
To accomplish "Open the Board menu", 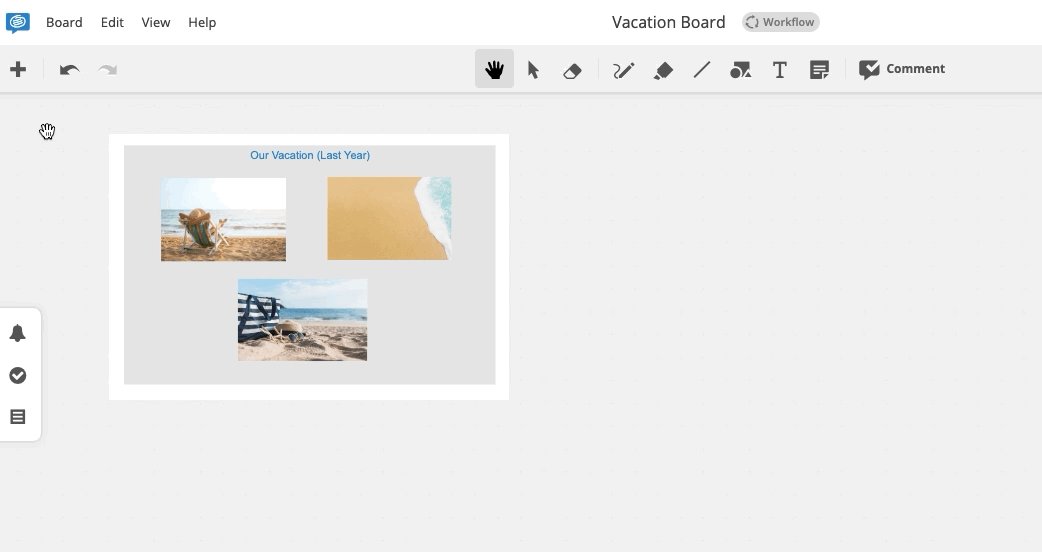I will [x=64, y=23].
